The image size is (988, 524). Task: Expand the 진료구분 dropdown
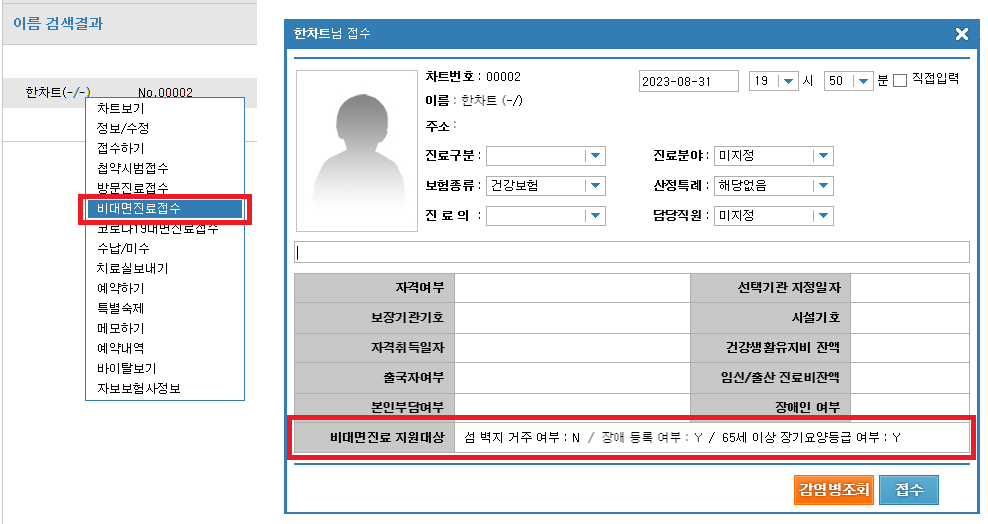click(x=595, y=156)
